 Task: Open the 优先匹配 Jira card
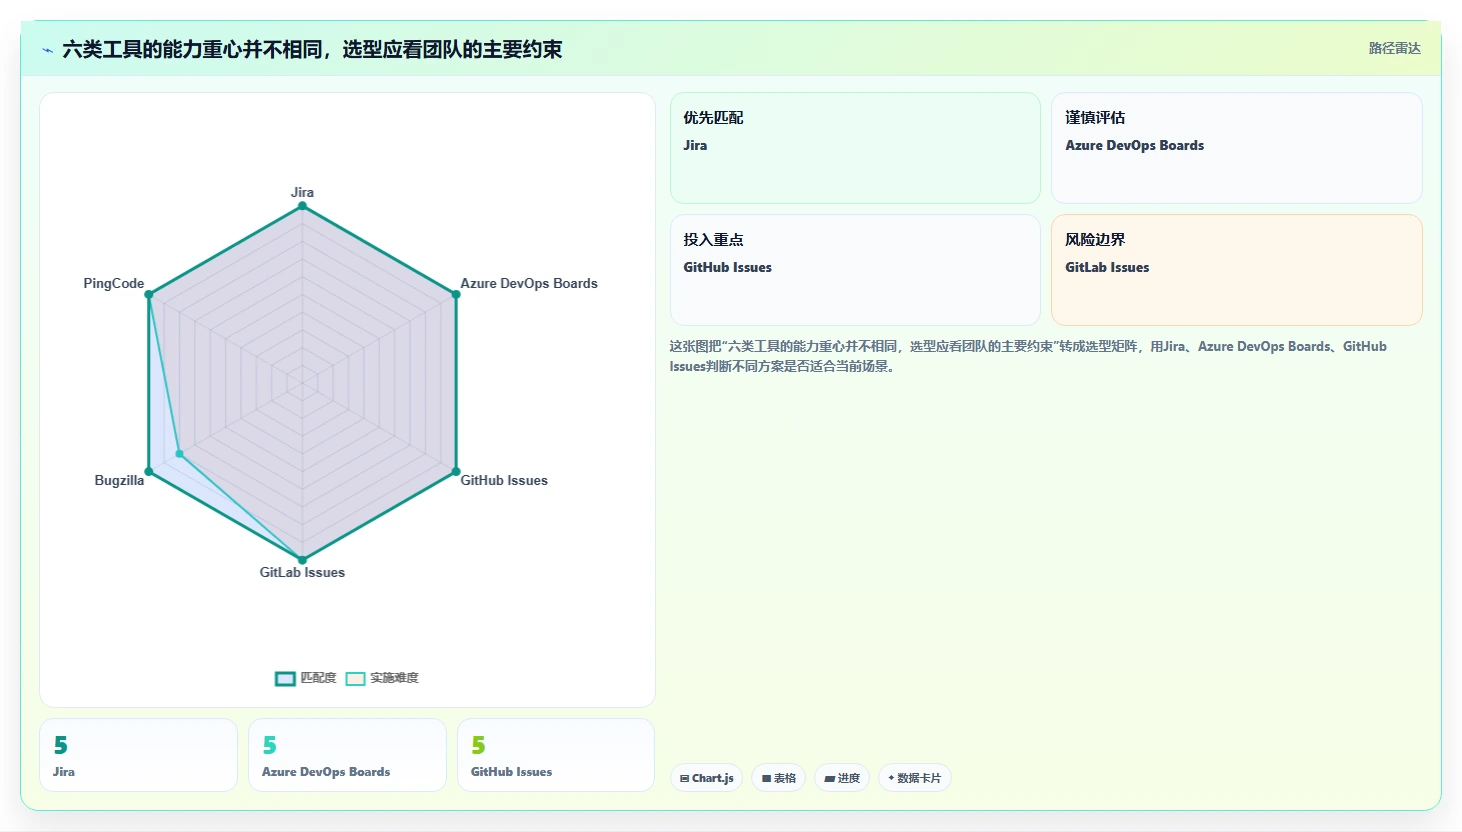[x=855, y=148]
